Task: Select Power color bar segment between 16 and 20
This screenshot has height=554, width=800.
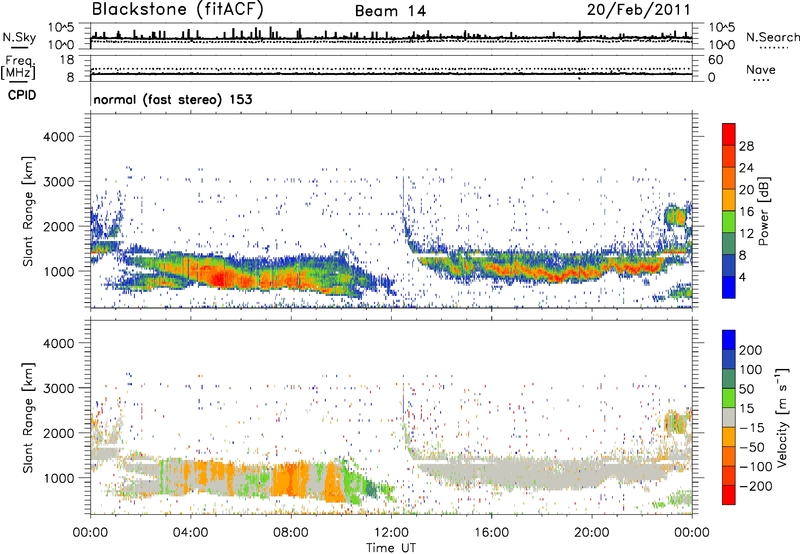Action: pyautogui.click(x=729, y=200)
